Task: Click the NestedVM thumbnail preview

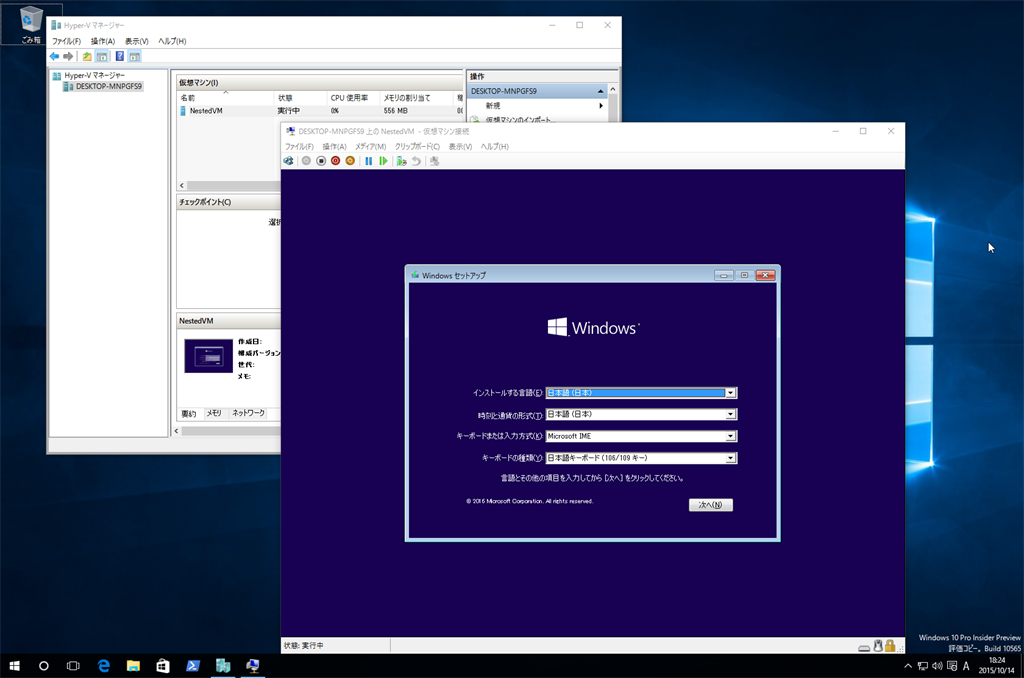Action: [208, 356]
